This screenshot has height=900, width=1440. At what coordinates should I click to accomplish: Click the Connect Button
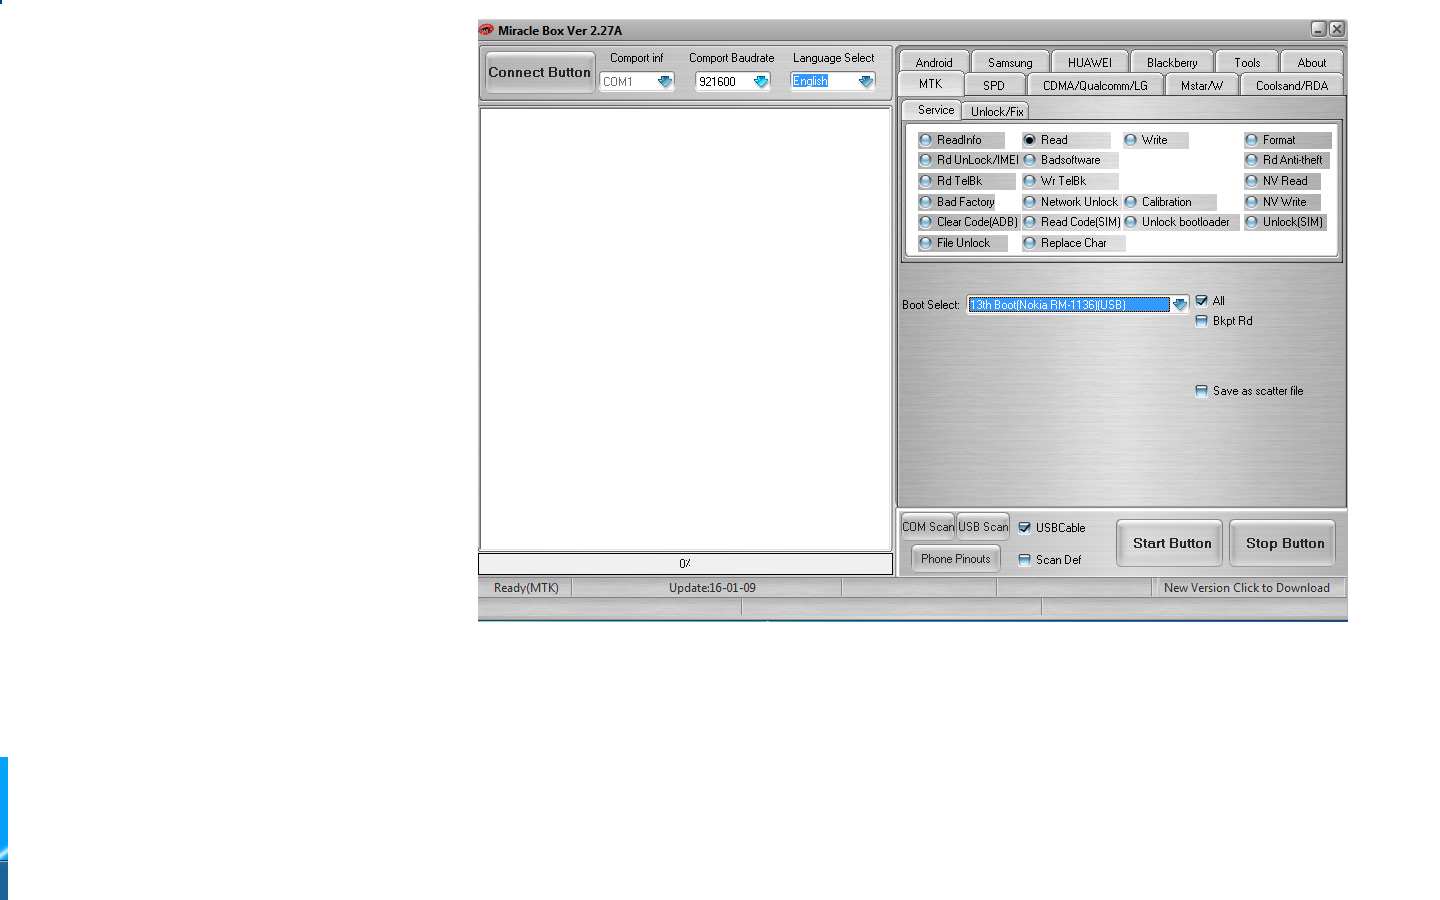click(540, 72)
